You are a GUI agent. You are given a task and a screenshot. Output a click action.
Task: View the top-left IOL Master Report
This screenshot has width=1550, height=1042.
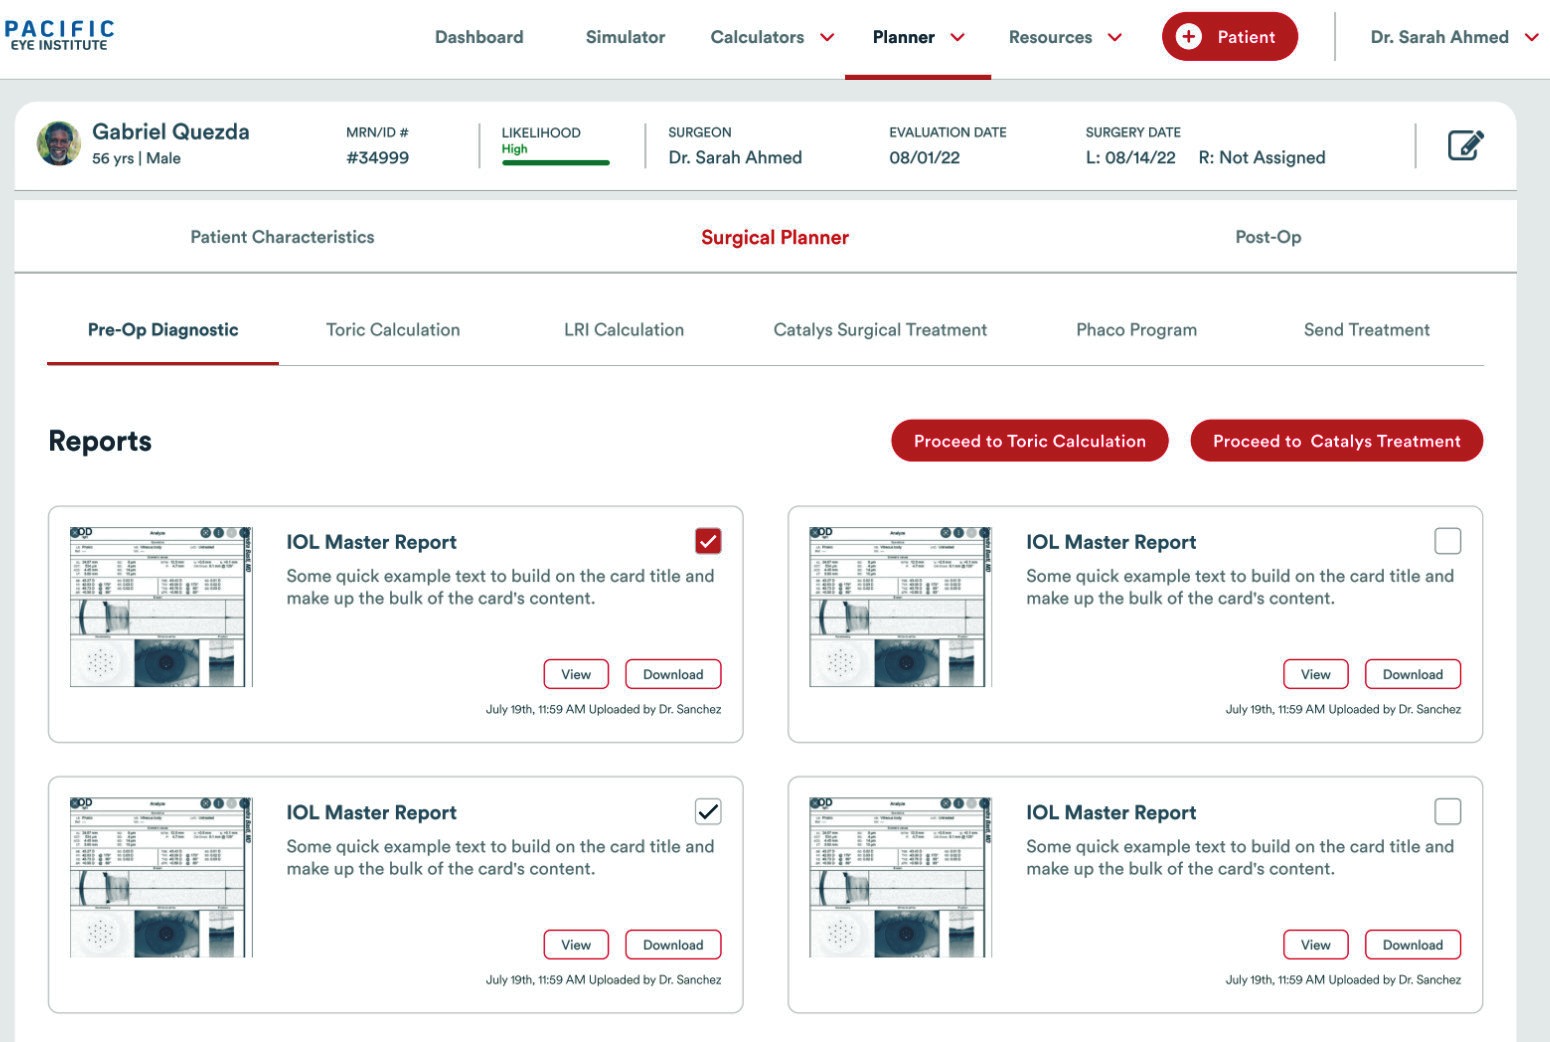(x=576, y=674)
